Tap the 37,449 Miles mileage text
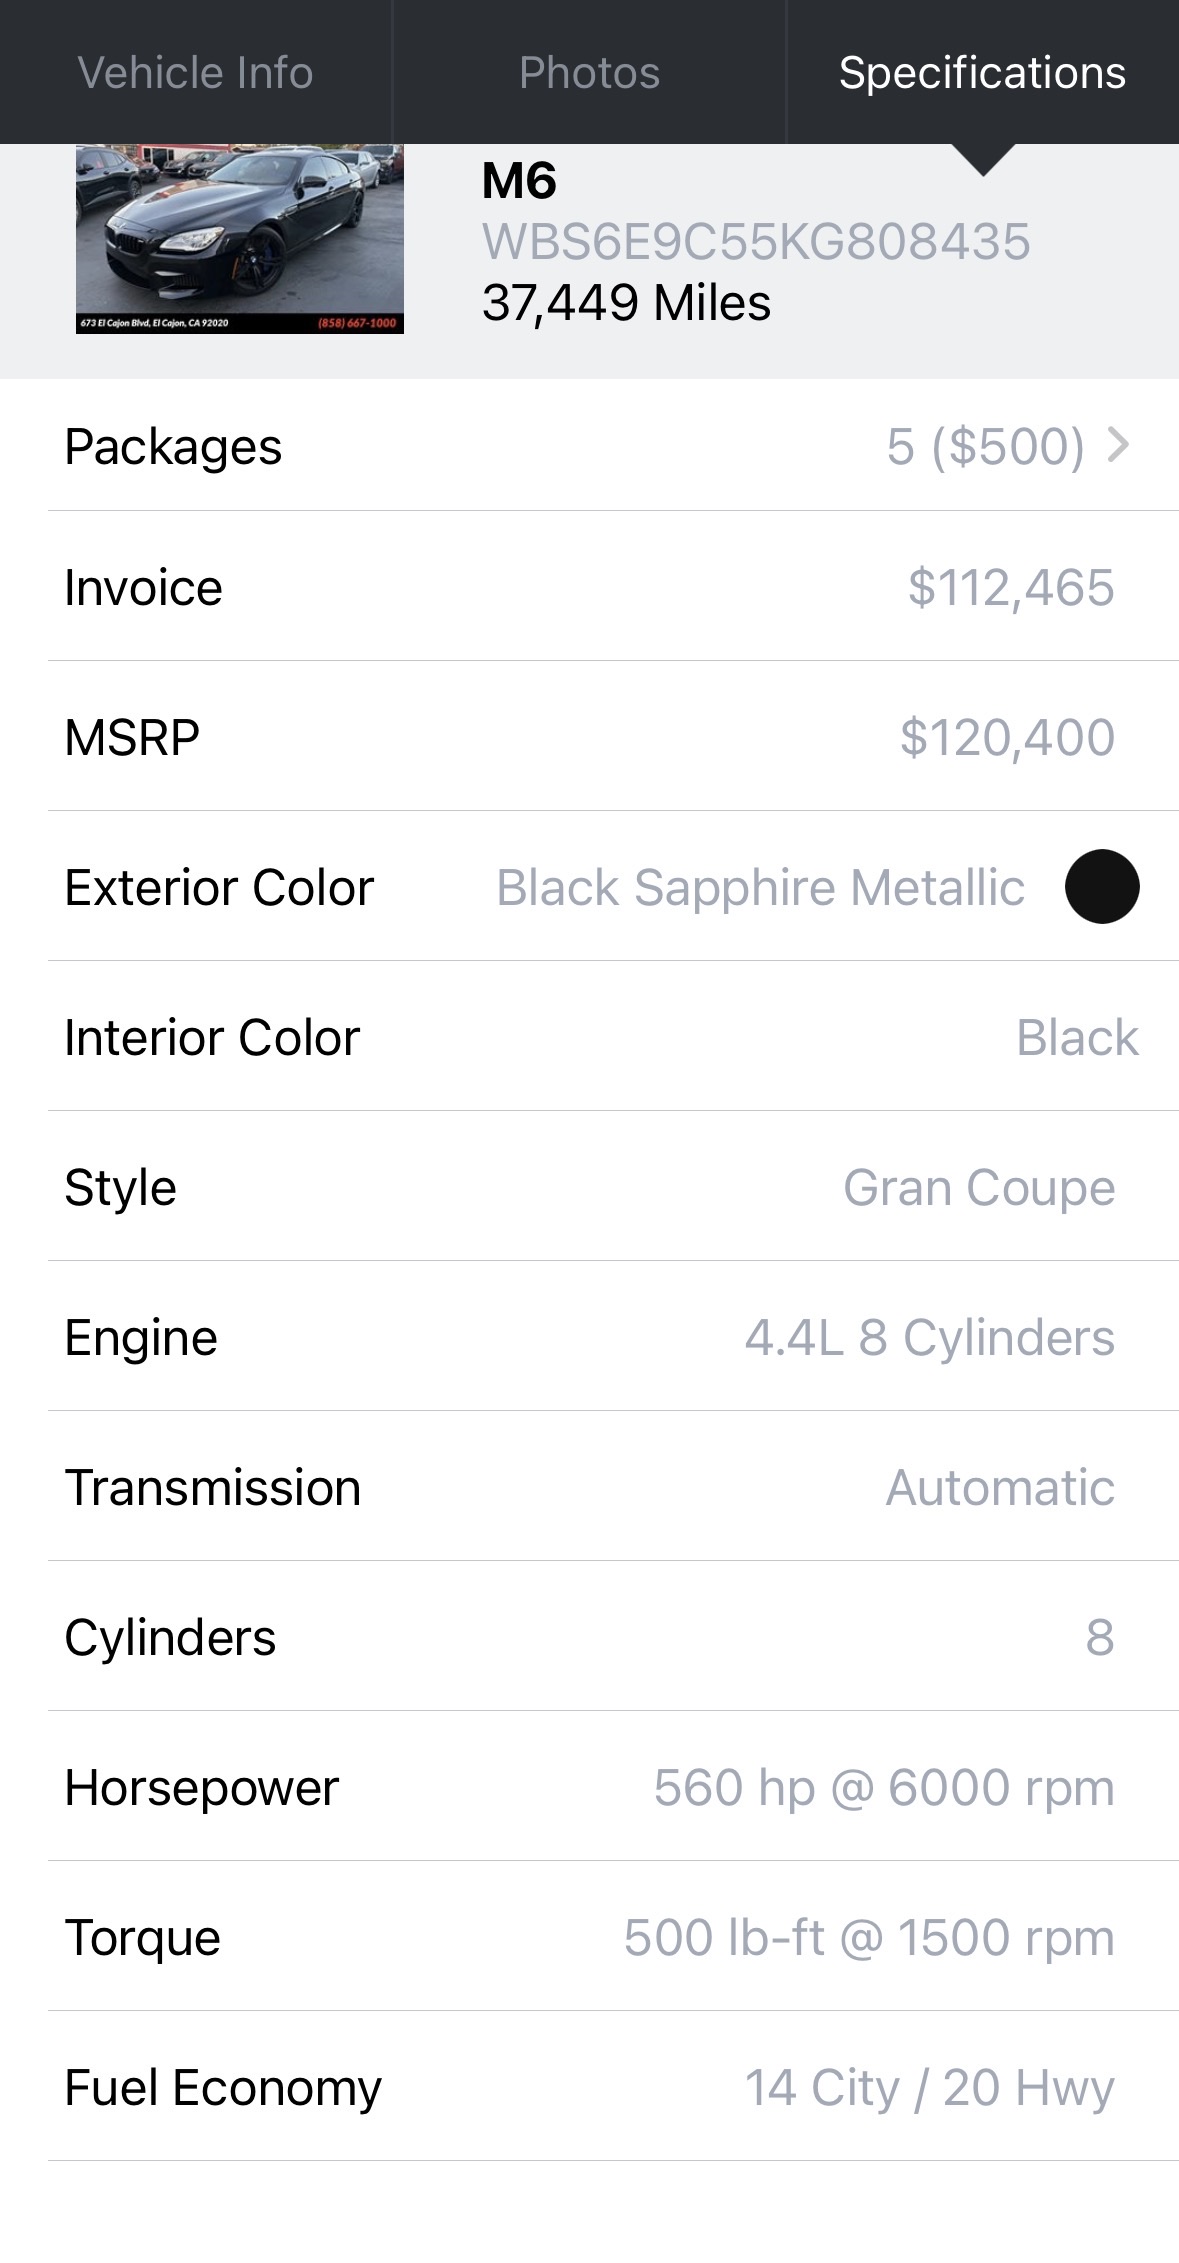Image resolution: width=1179 pixels, height=2263 pixels. point(626,303)
